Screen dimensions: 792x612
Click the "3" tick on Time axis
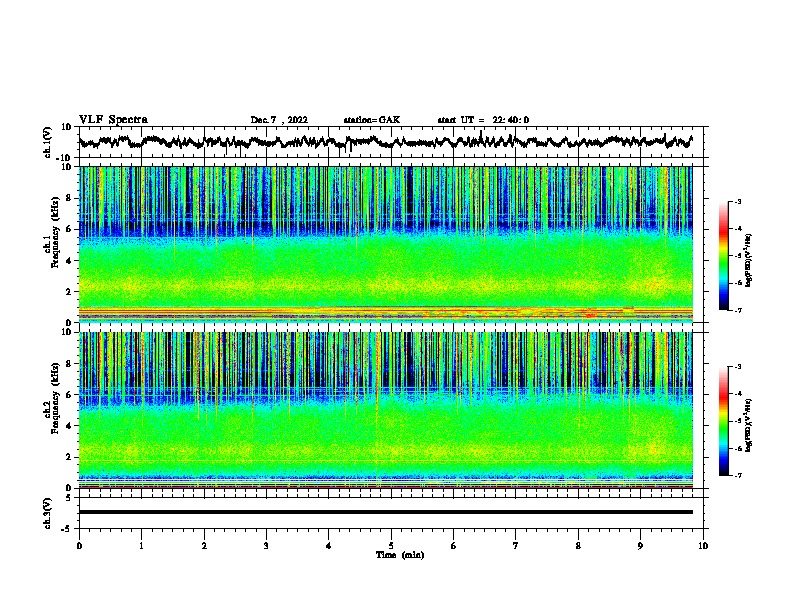coord(266,546)
